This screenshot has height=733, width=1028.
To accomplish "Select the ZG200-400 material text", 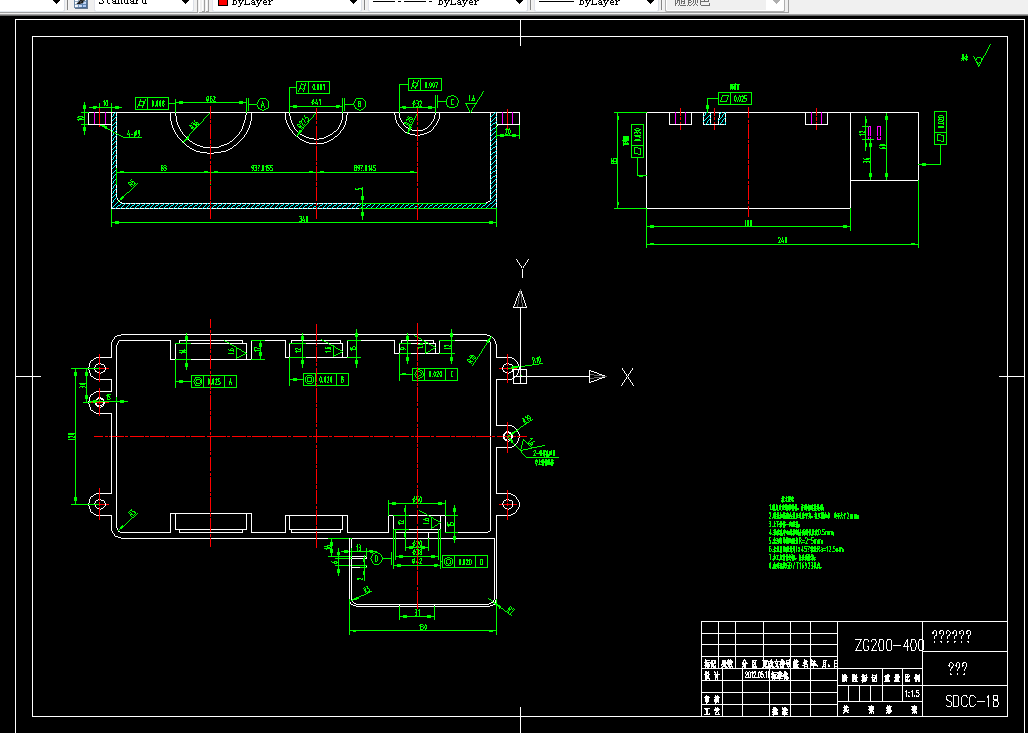I will pyautogui.click(x=889, y=645).
